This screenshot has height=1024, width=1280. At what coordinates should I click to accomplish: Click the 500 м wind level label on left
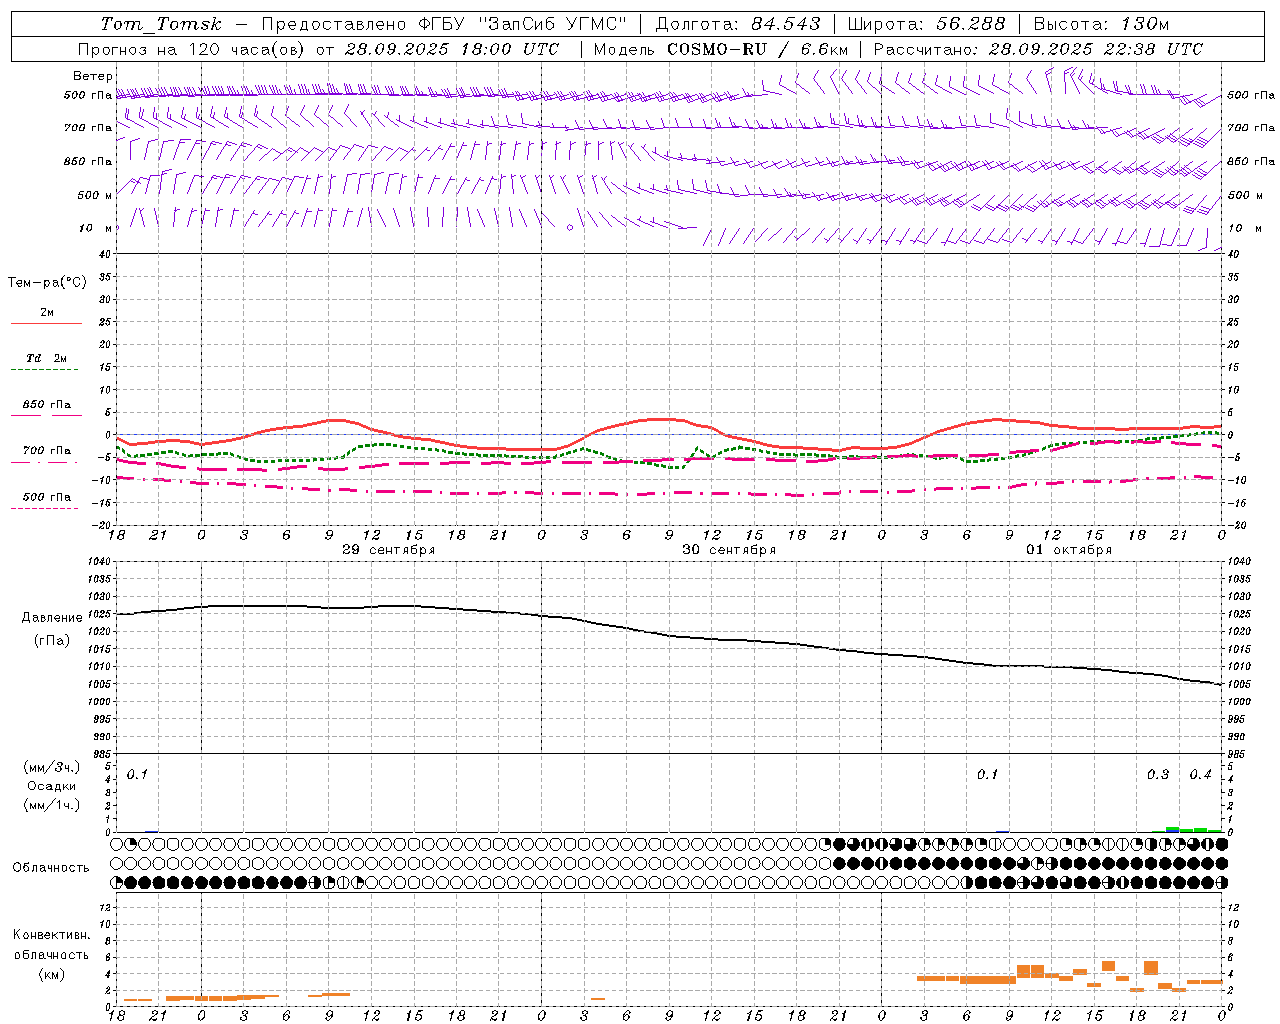click(x=95, y=196)
